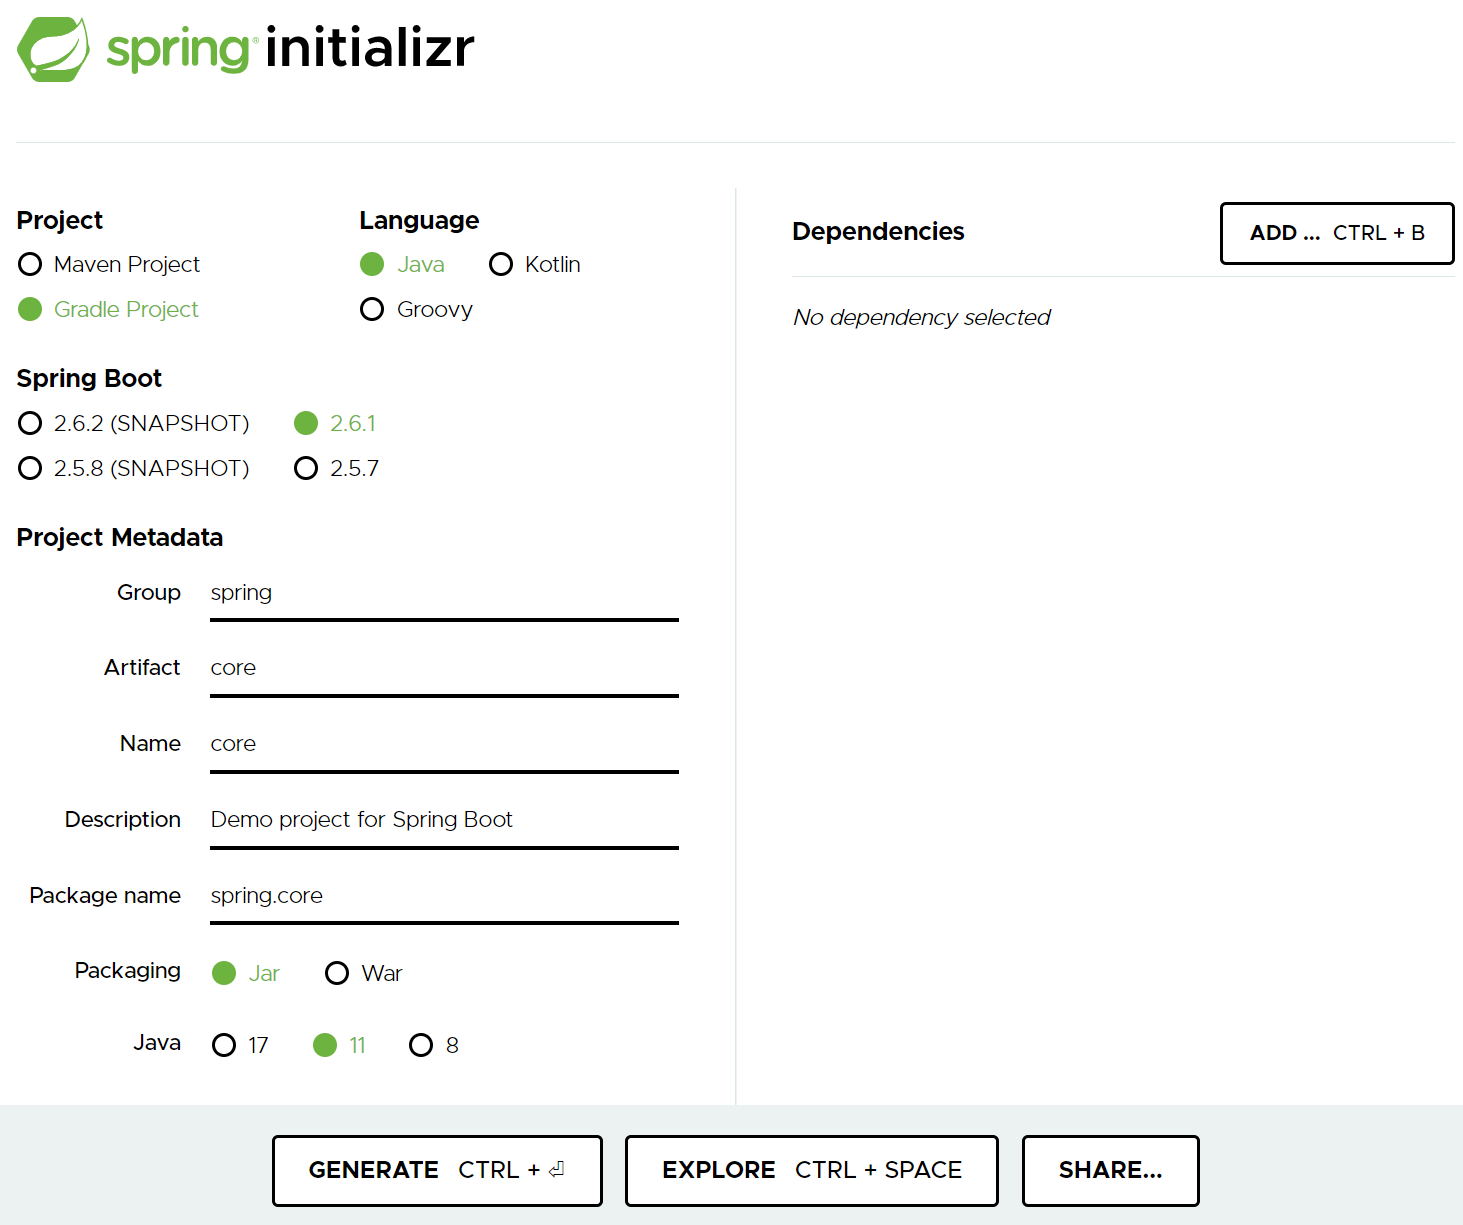Click 'No dependency selected' text
Viewport: 1463px width, 1225px height.
pos(921,318)
